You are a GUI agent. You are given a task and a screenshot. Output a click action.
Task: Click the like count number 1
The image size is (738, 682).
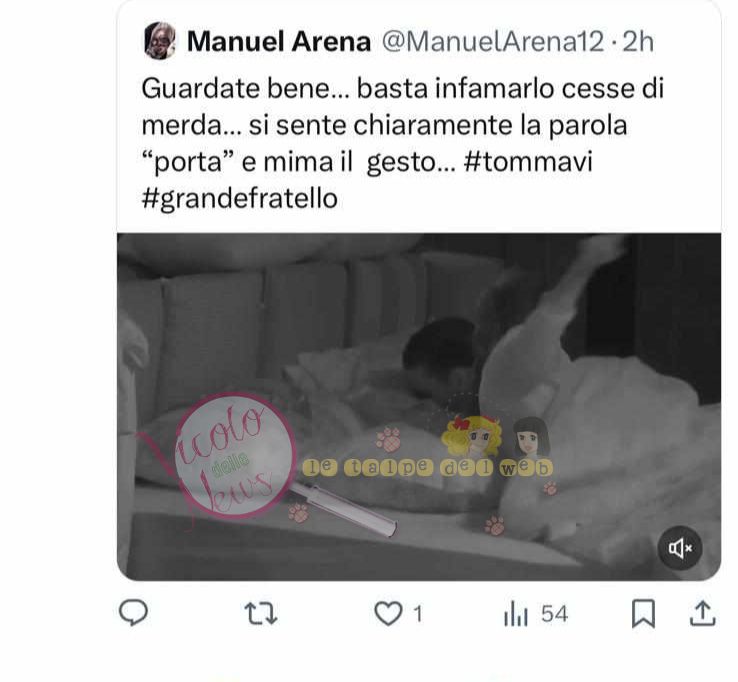click(417, 614)
